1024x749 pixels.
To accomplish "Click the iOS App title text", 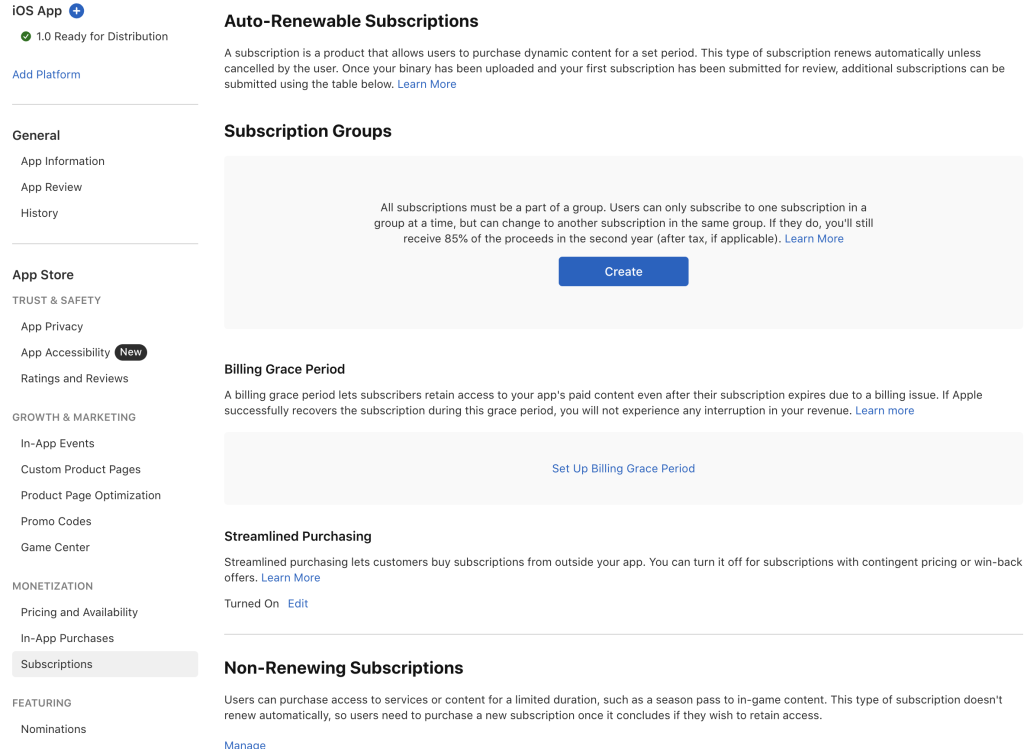I will pyautogui.click(x=37, y=11).
